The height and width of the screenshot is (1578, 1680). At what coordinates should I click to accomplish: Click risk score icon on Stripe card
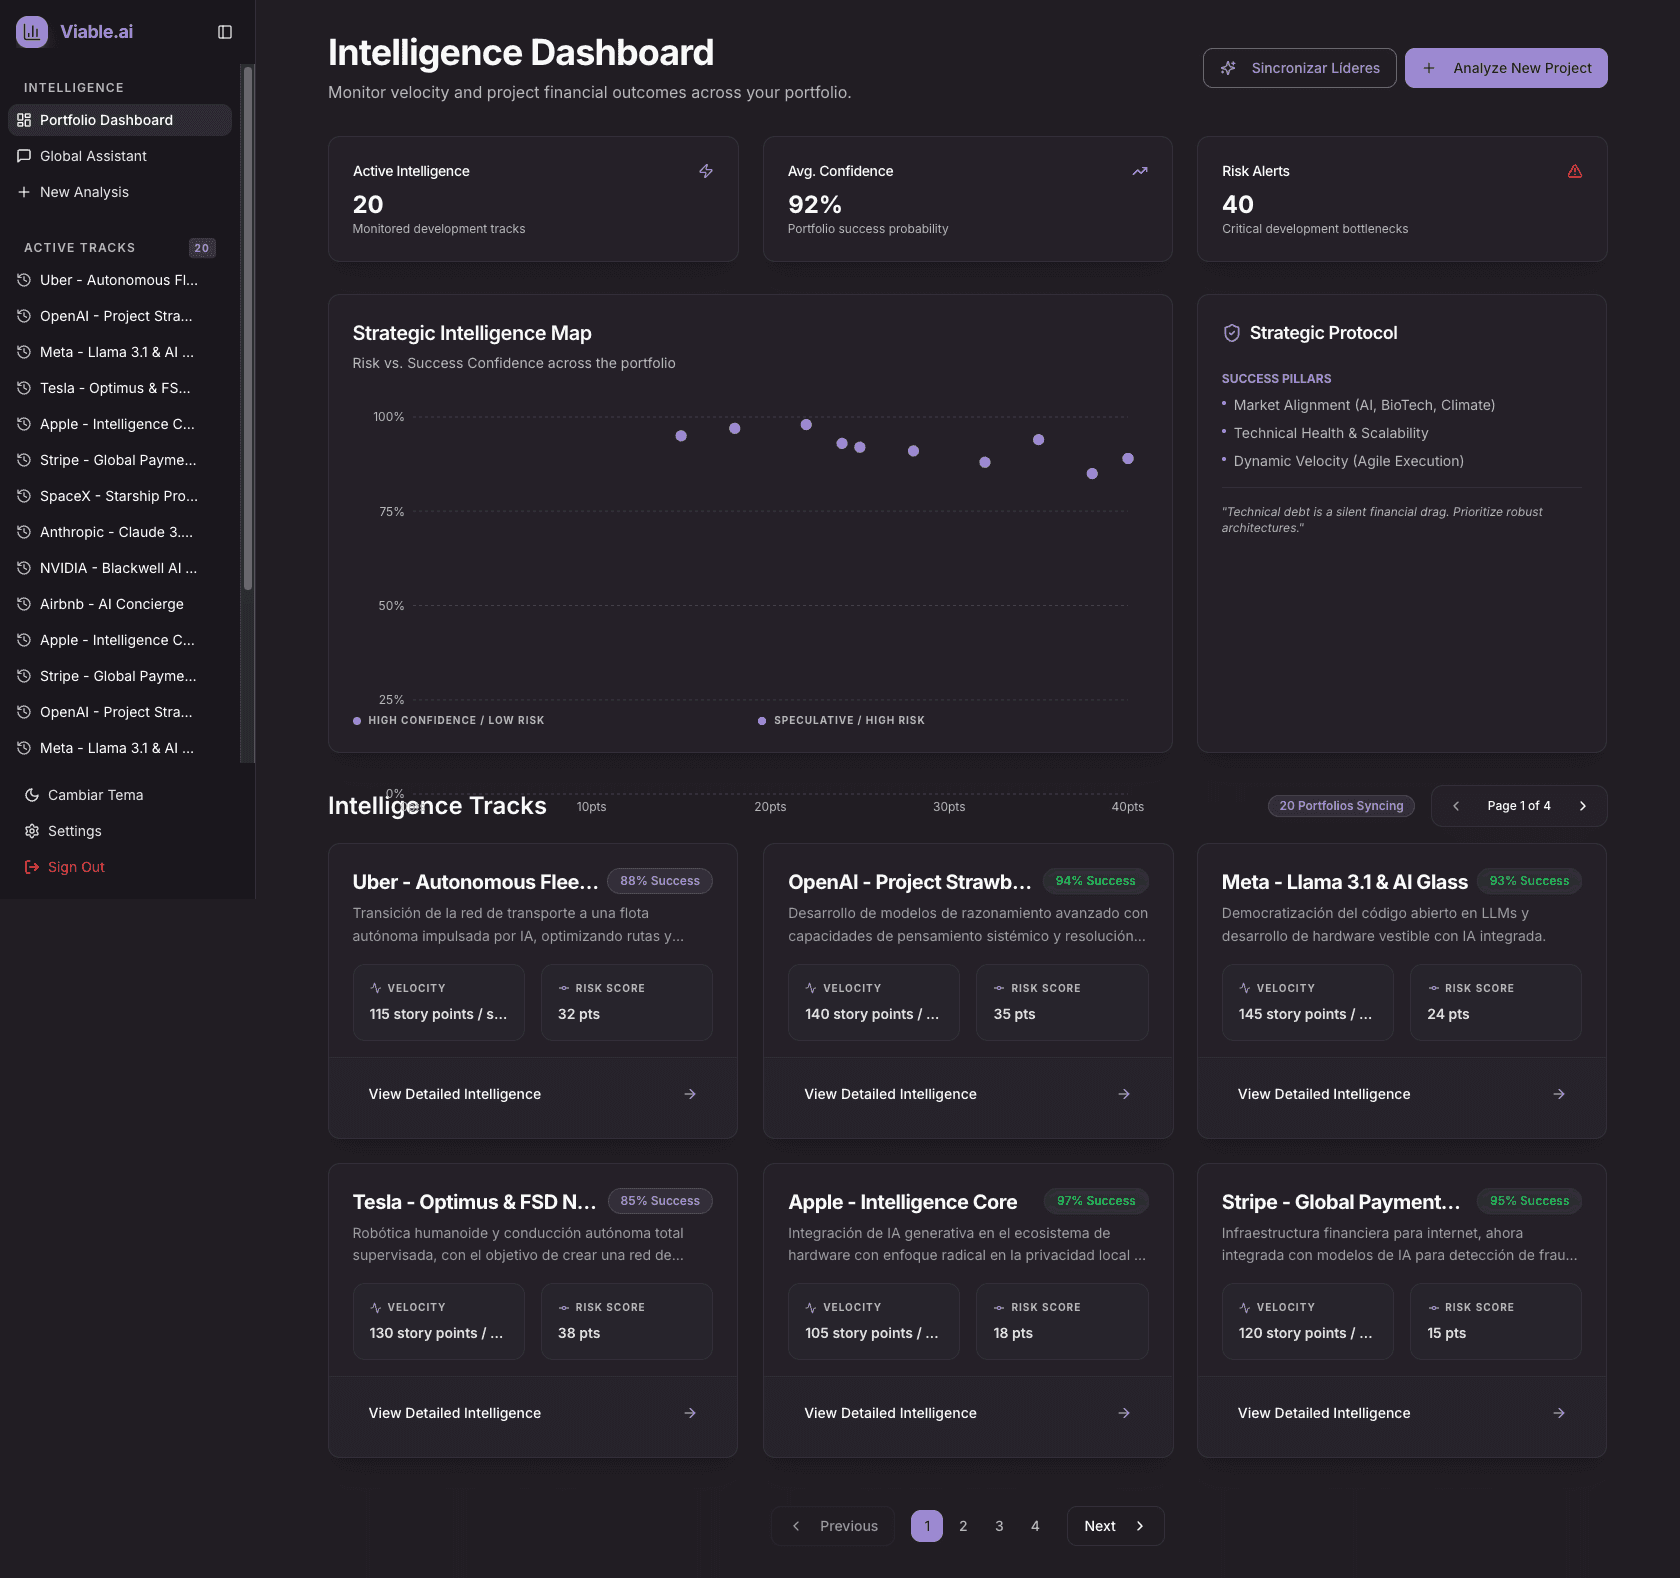[1434, 1307]
